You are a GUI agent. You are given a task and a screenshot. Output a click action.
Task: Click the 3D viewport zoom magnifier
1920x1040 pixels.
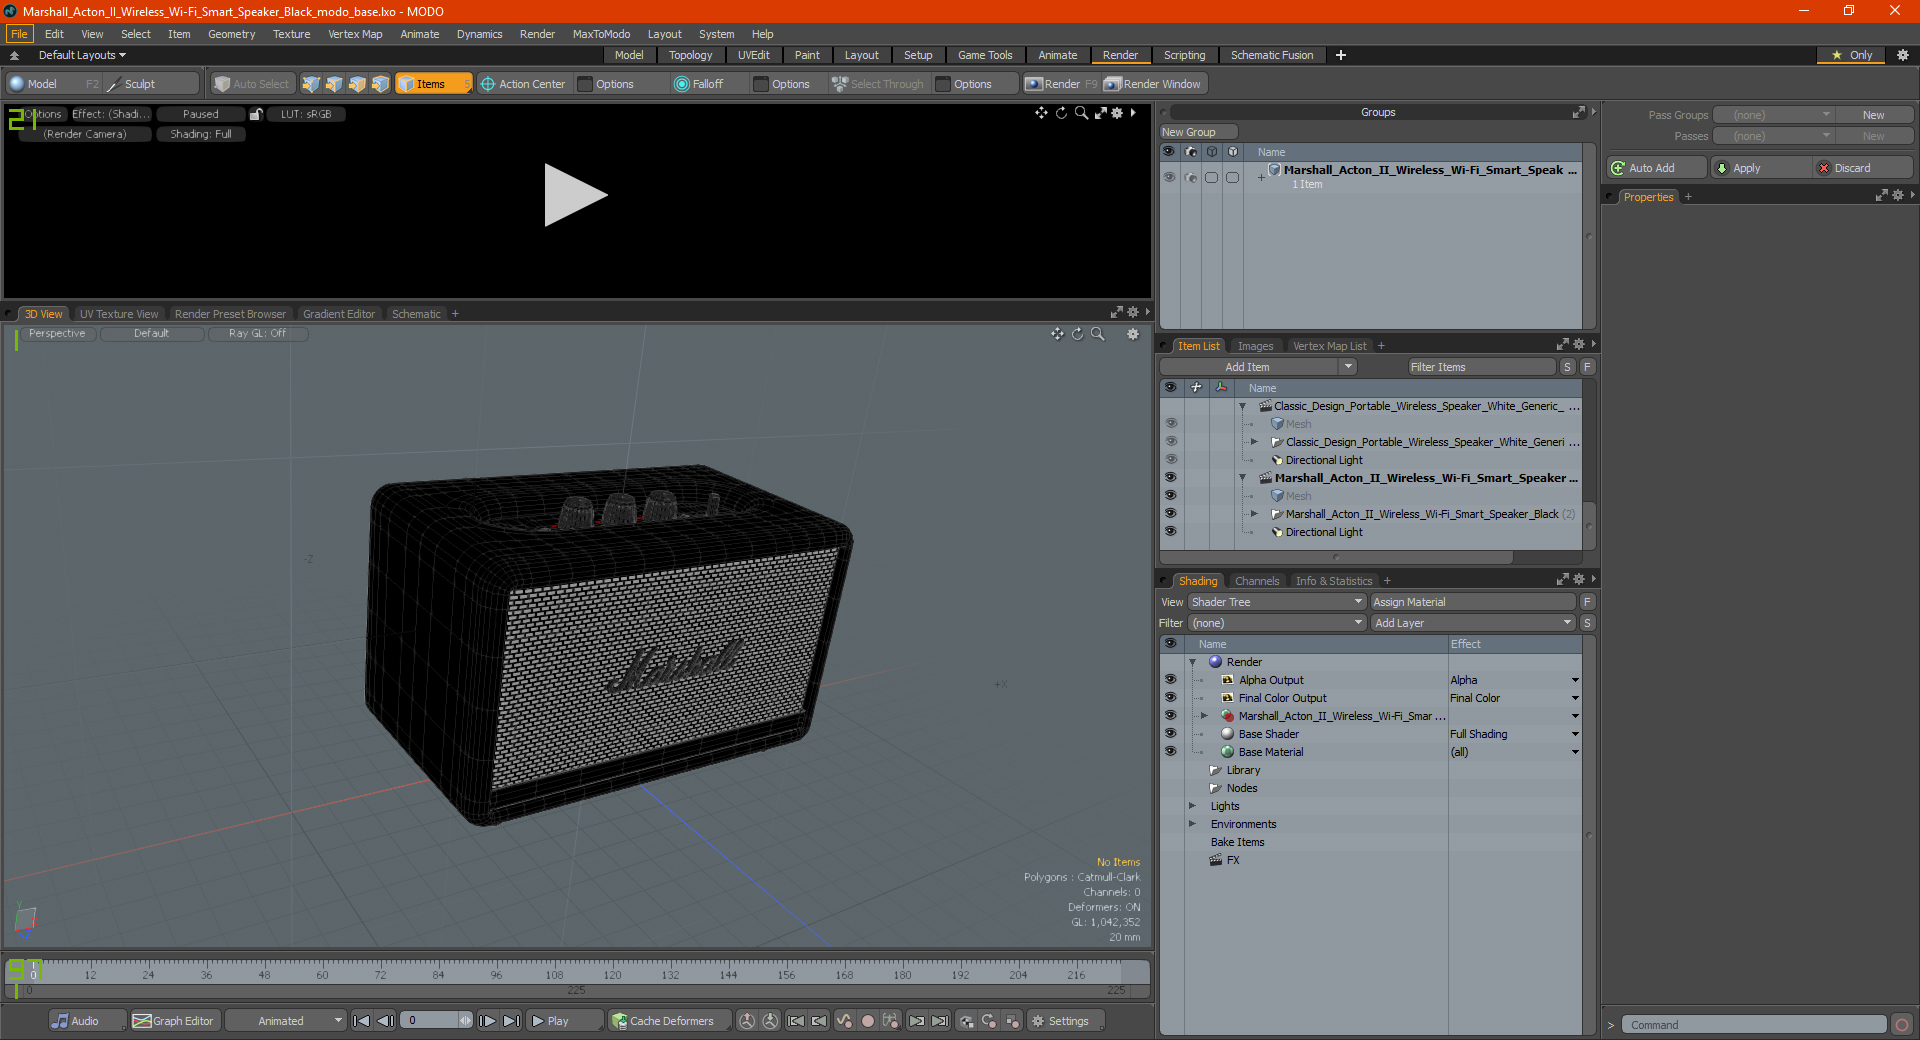pyautogui.click(x=1097, y=334)
